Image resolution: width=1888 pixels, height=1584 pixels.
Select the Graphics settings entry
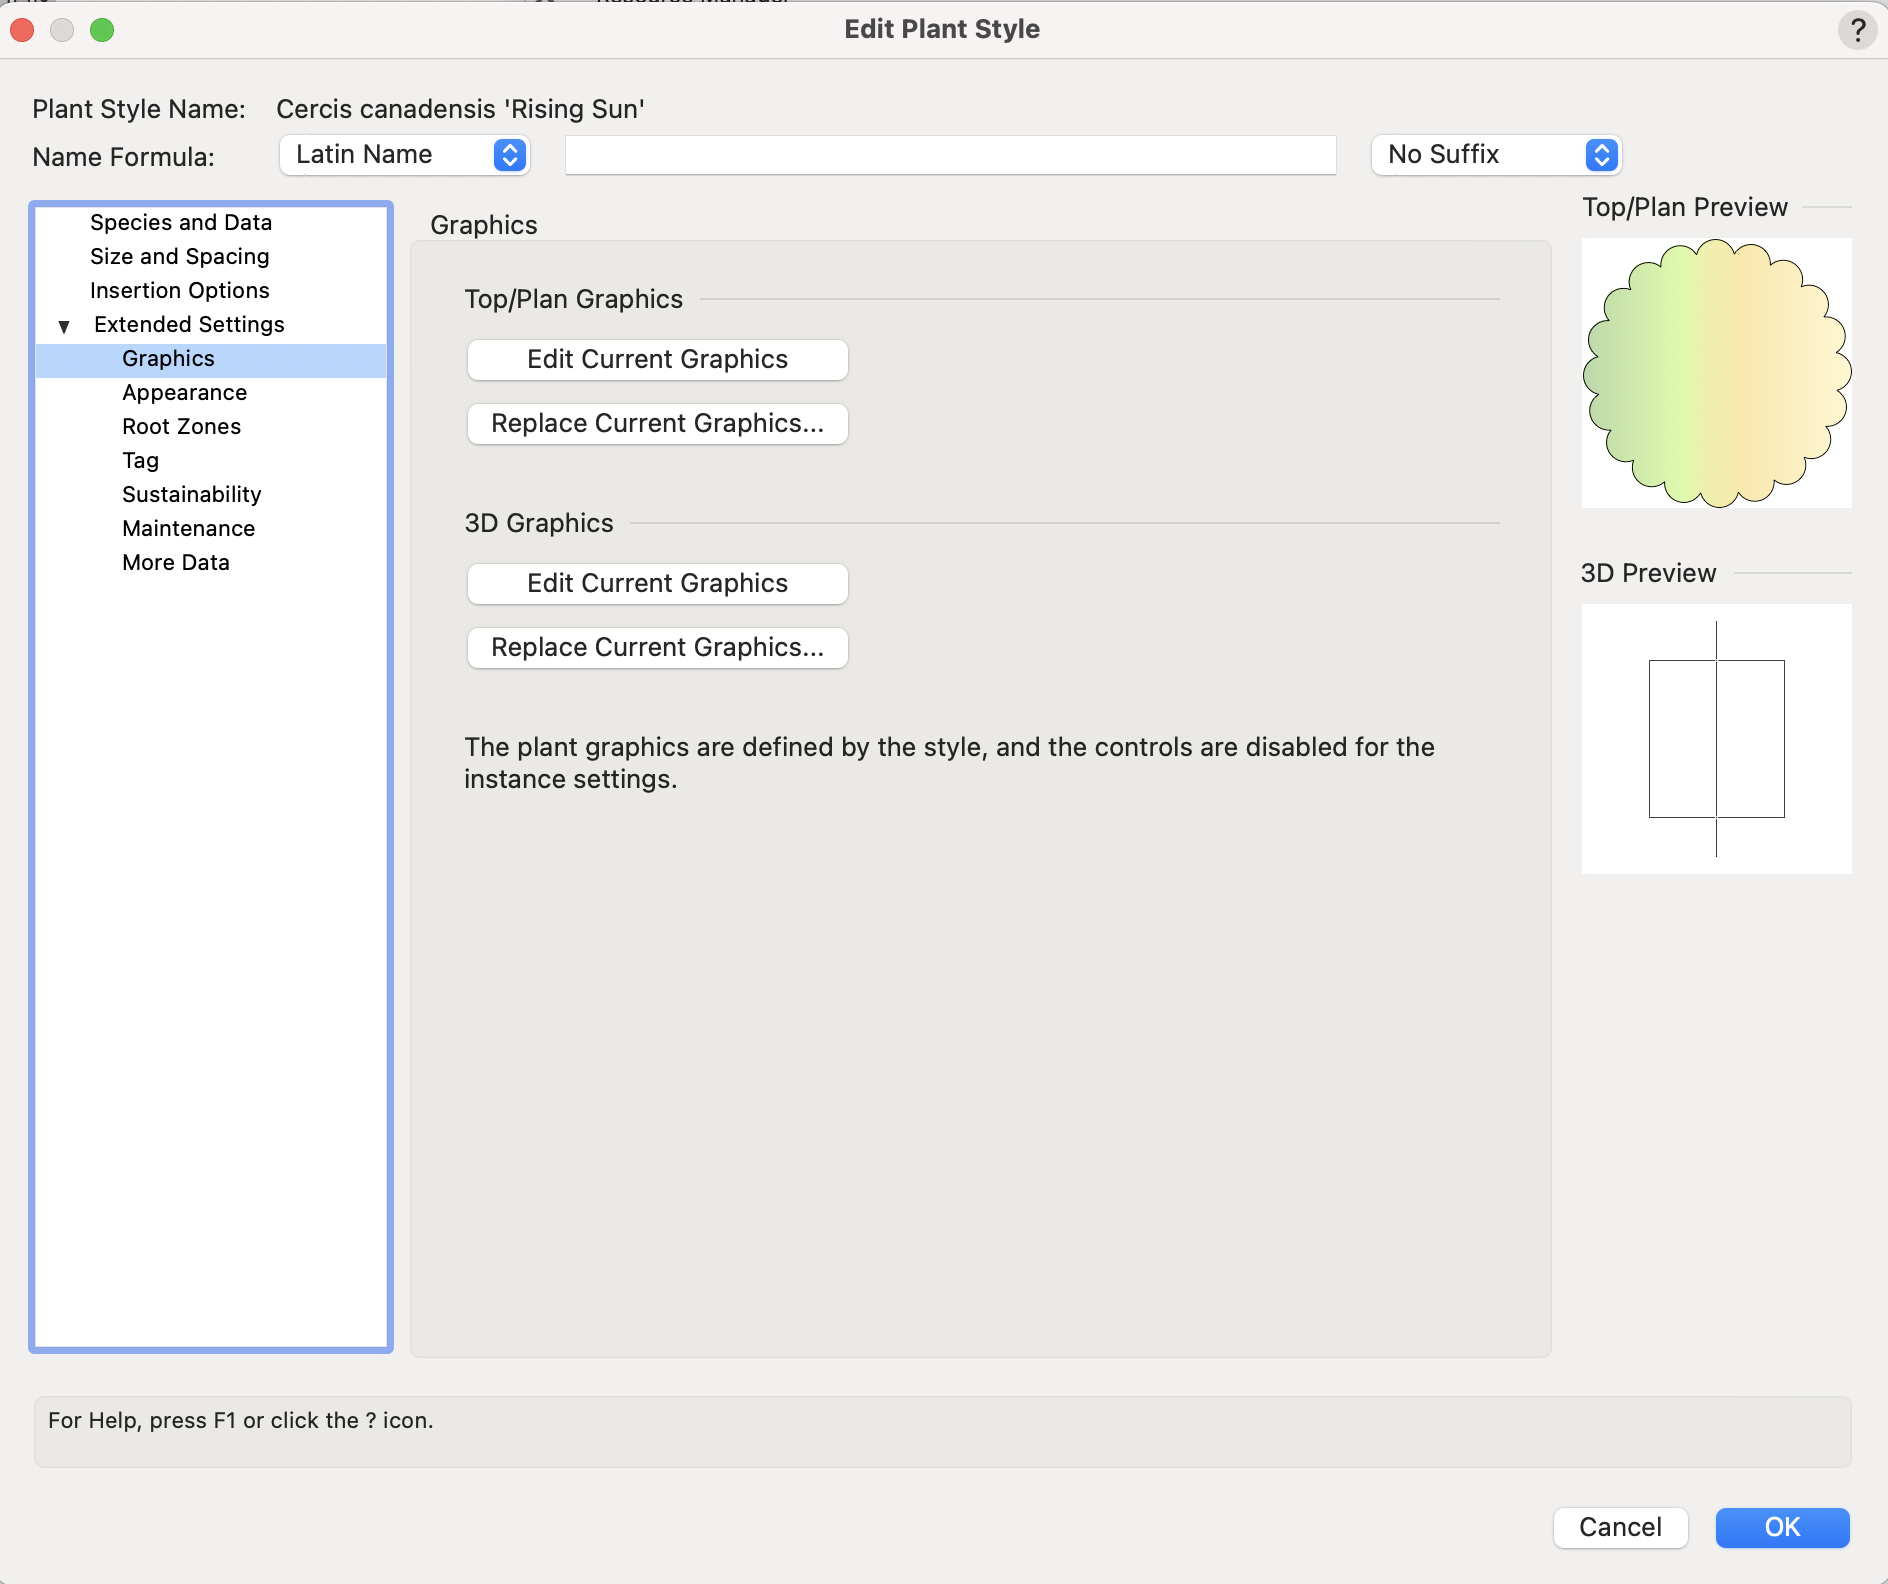point(167,358)
